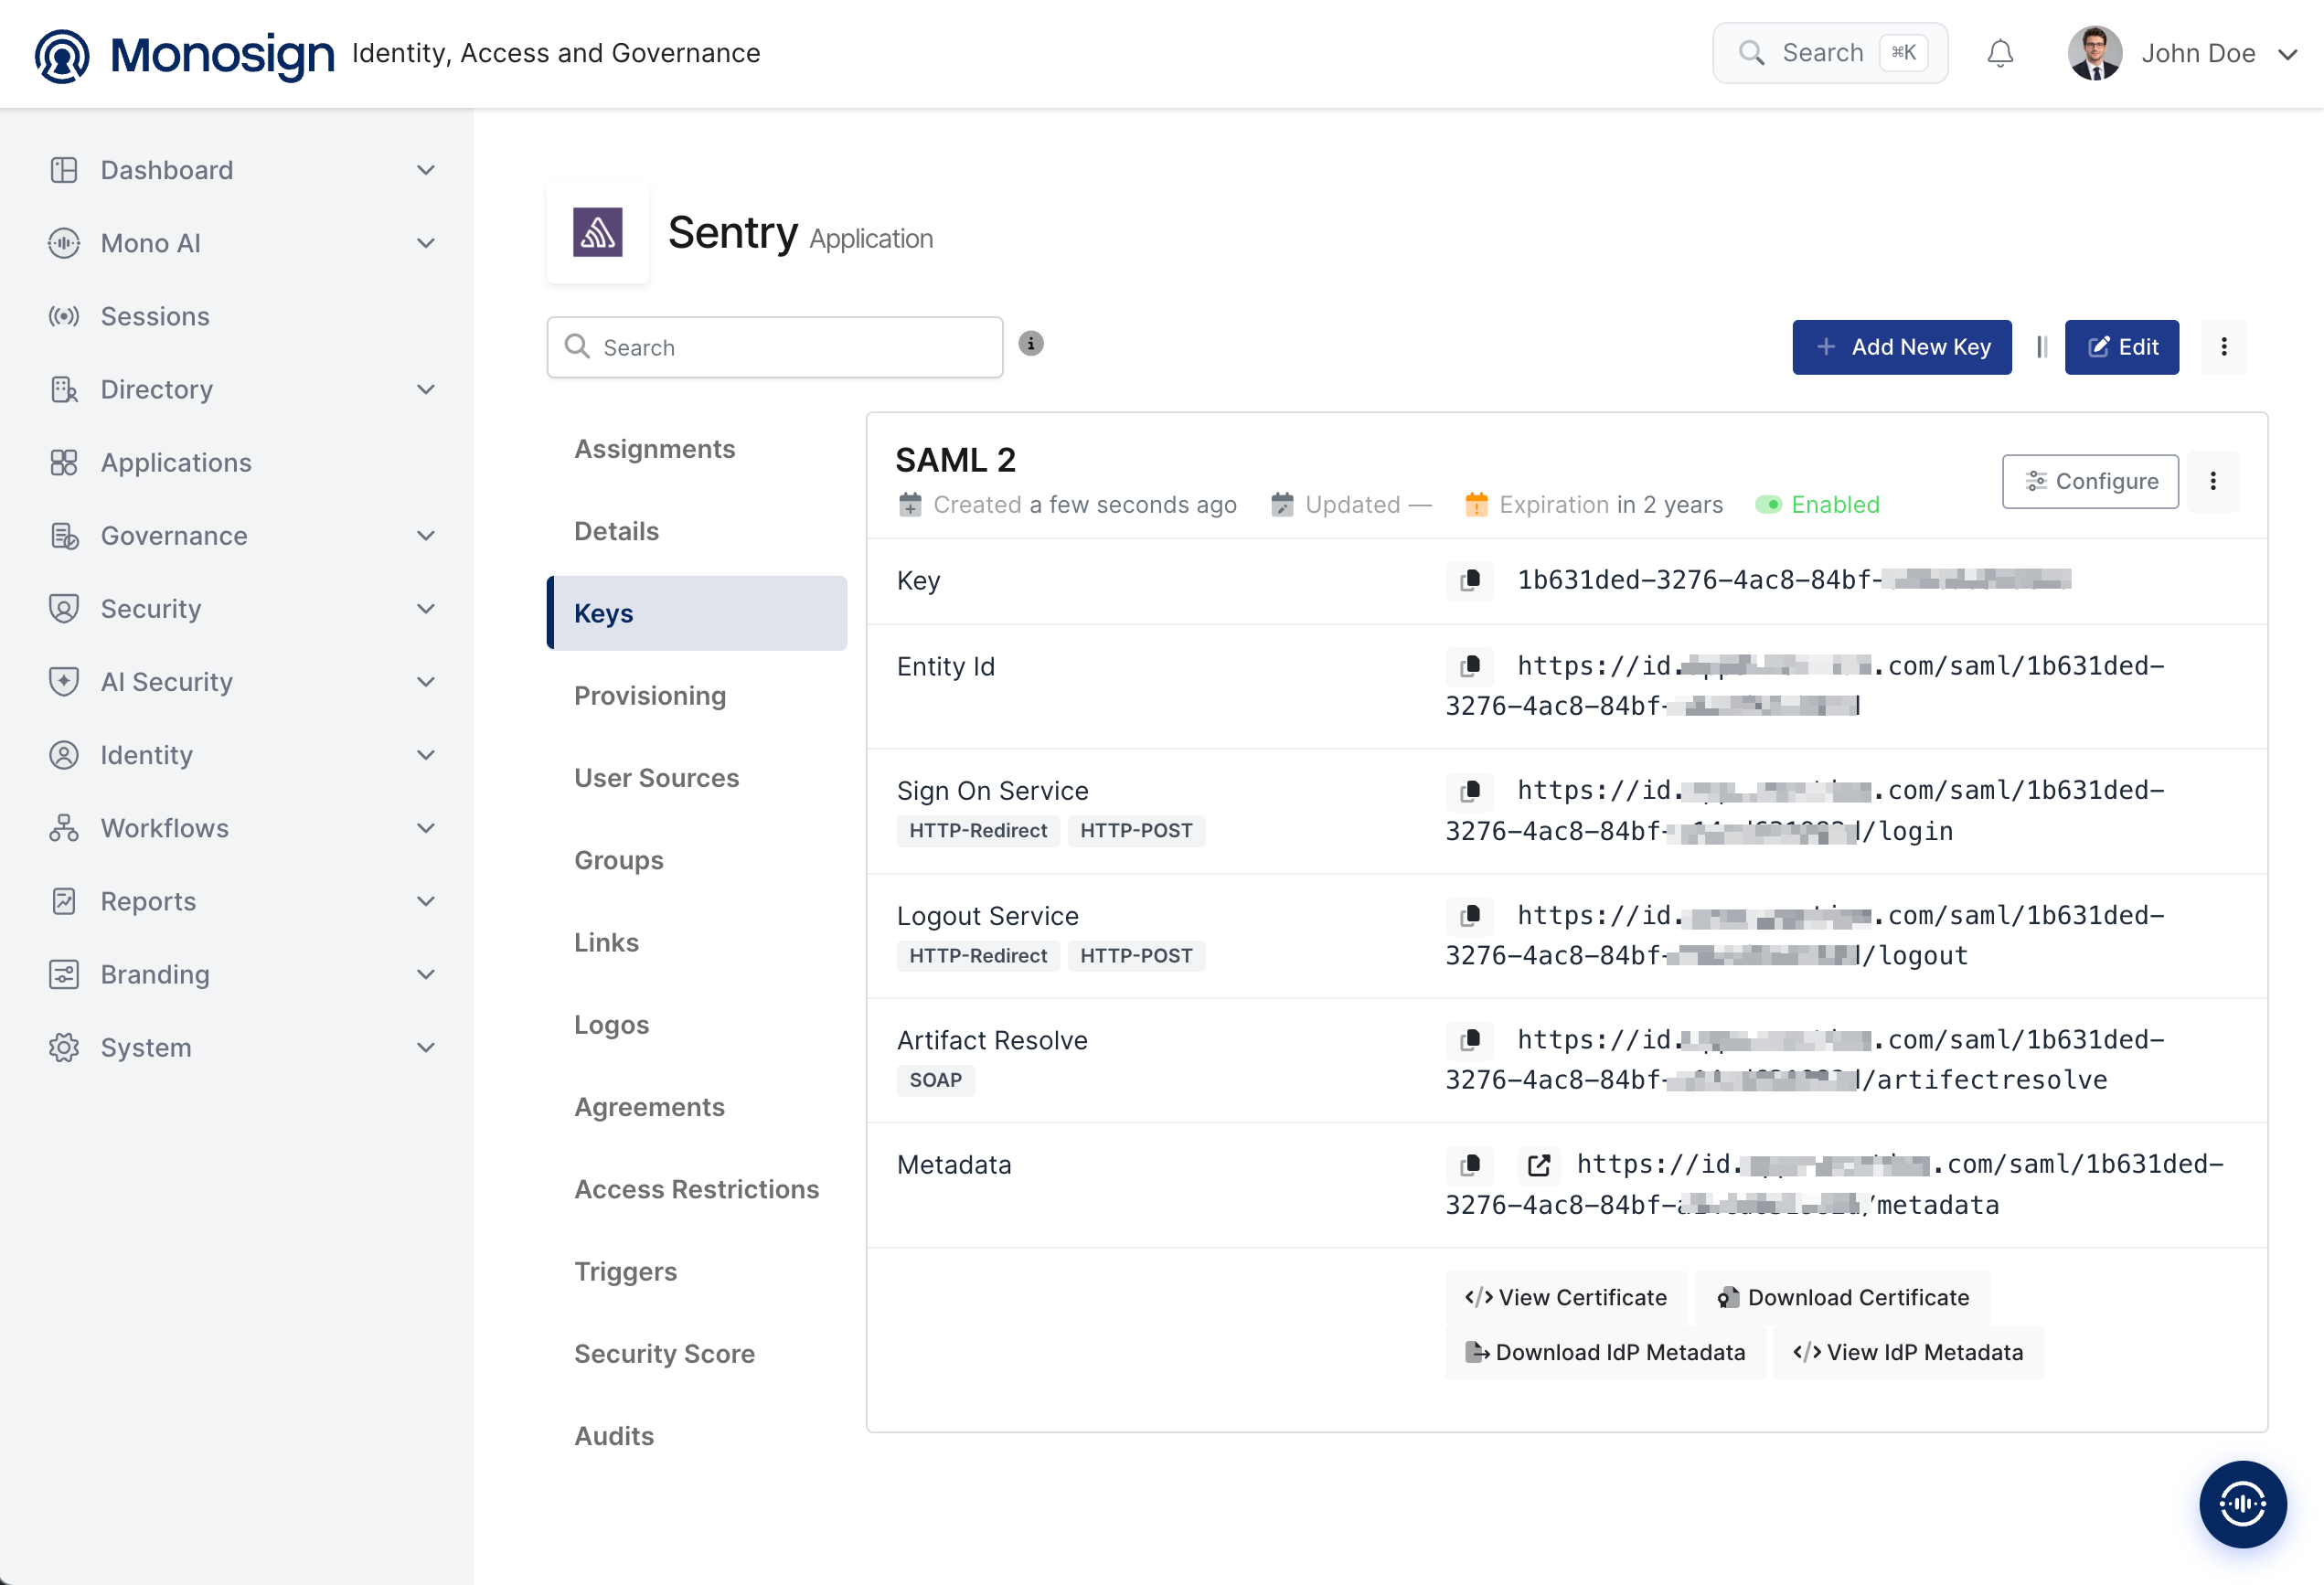This screenshot has width=2324, height=1585.
Task: Click the Sentry application logo
Action: pyautogui.click(x=598, y=233)
